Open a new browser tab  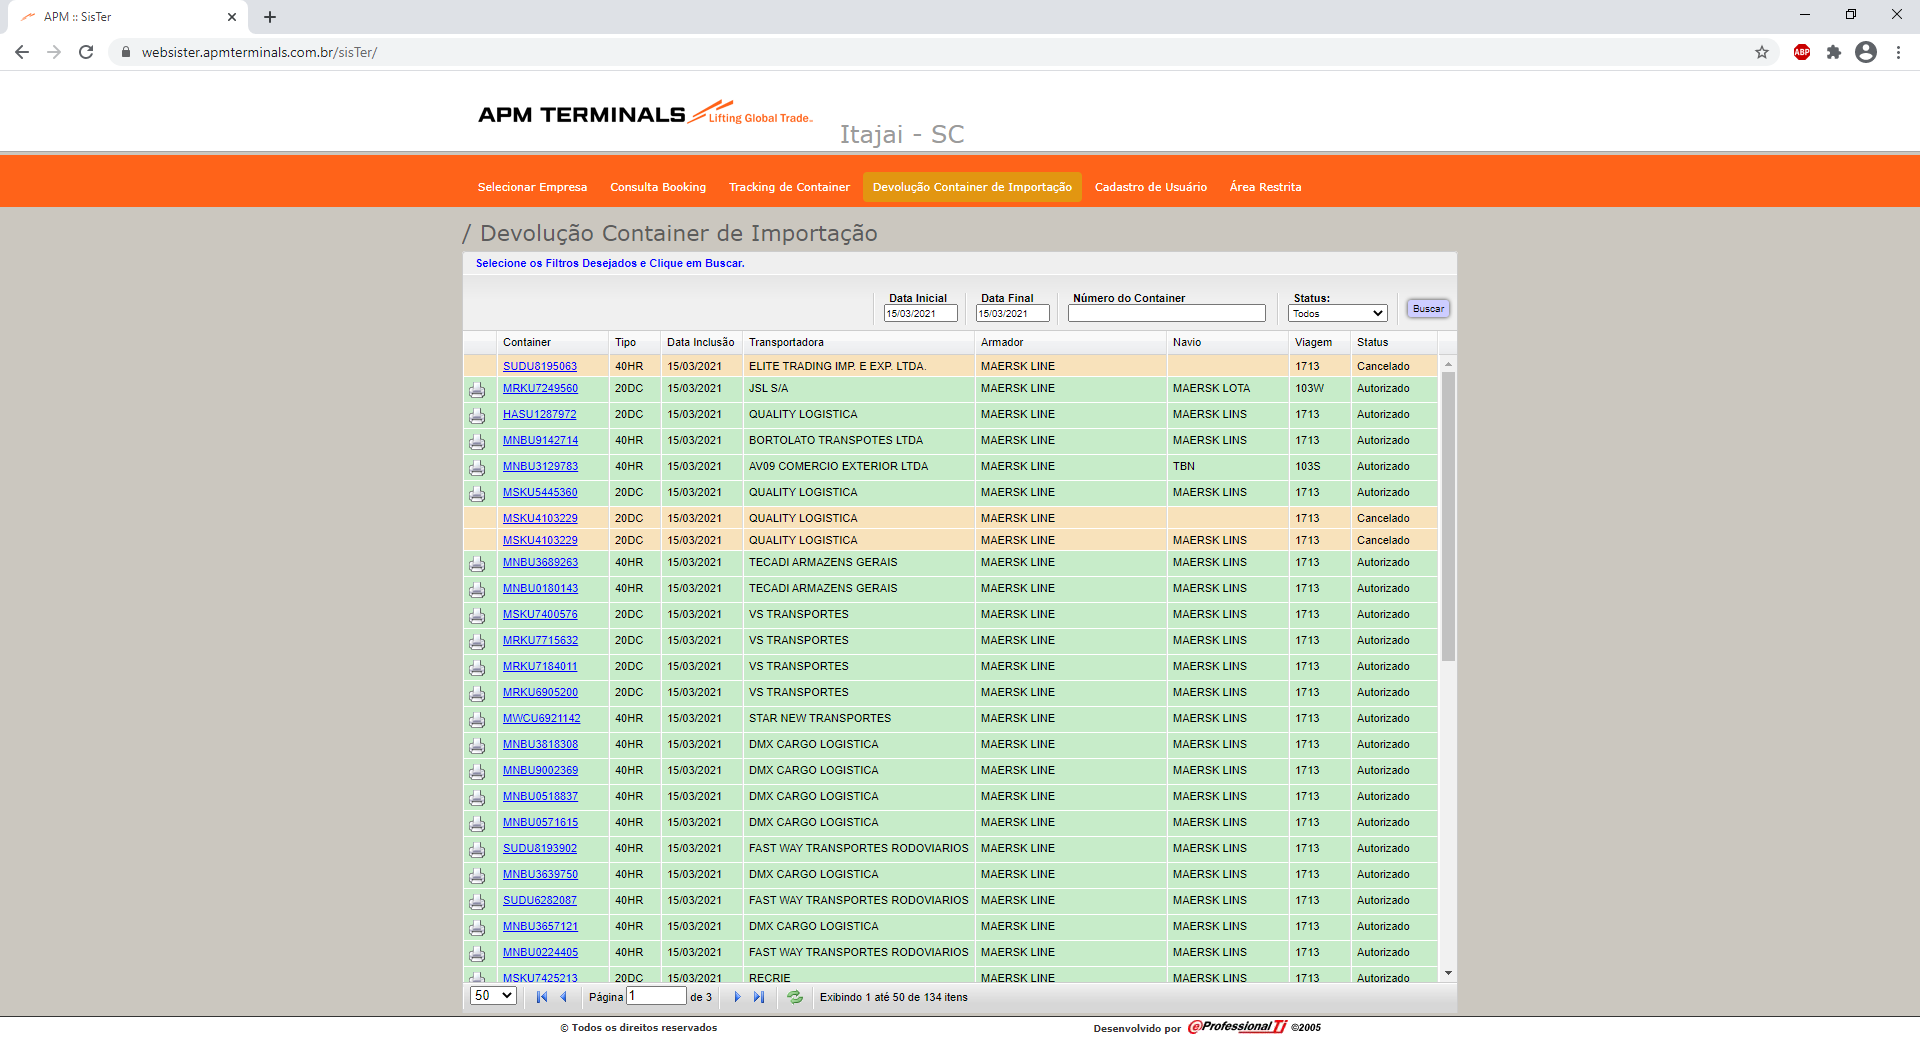[270, 17]
